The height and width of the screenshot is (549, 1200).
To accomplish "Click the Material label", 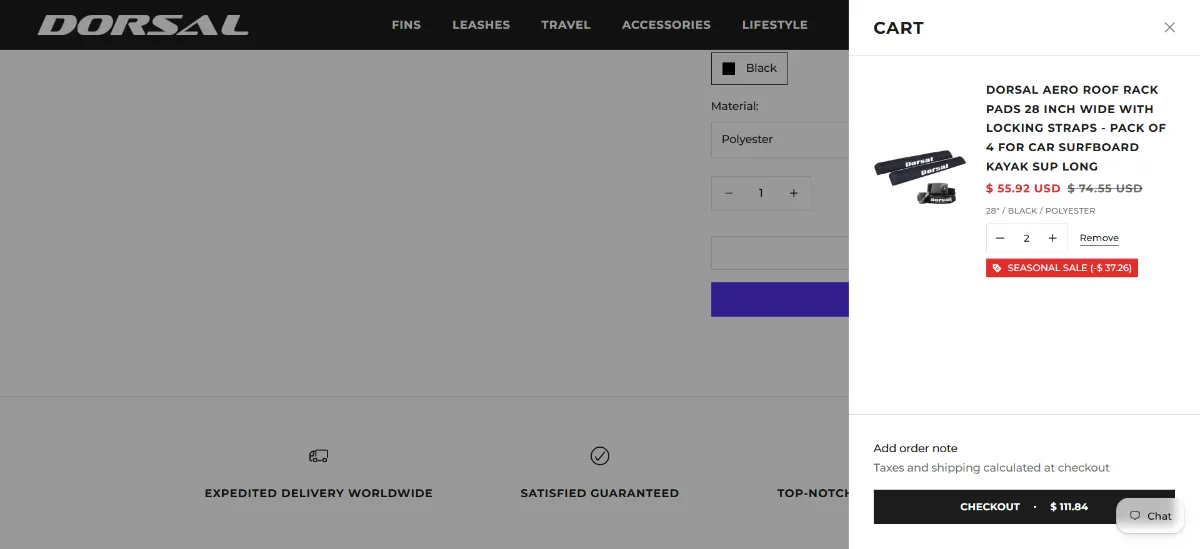I will pos(735,106).
